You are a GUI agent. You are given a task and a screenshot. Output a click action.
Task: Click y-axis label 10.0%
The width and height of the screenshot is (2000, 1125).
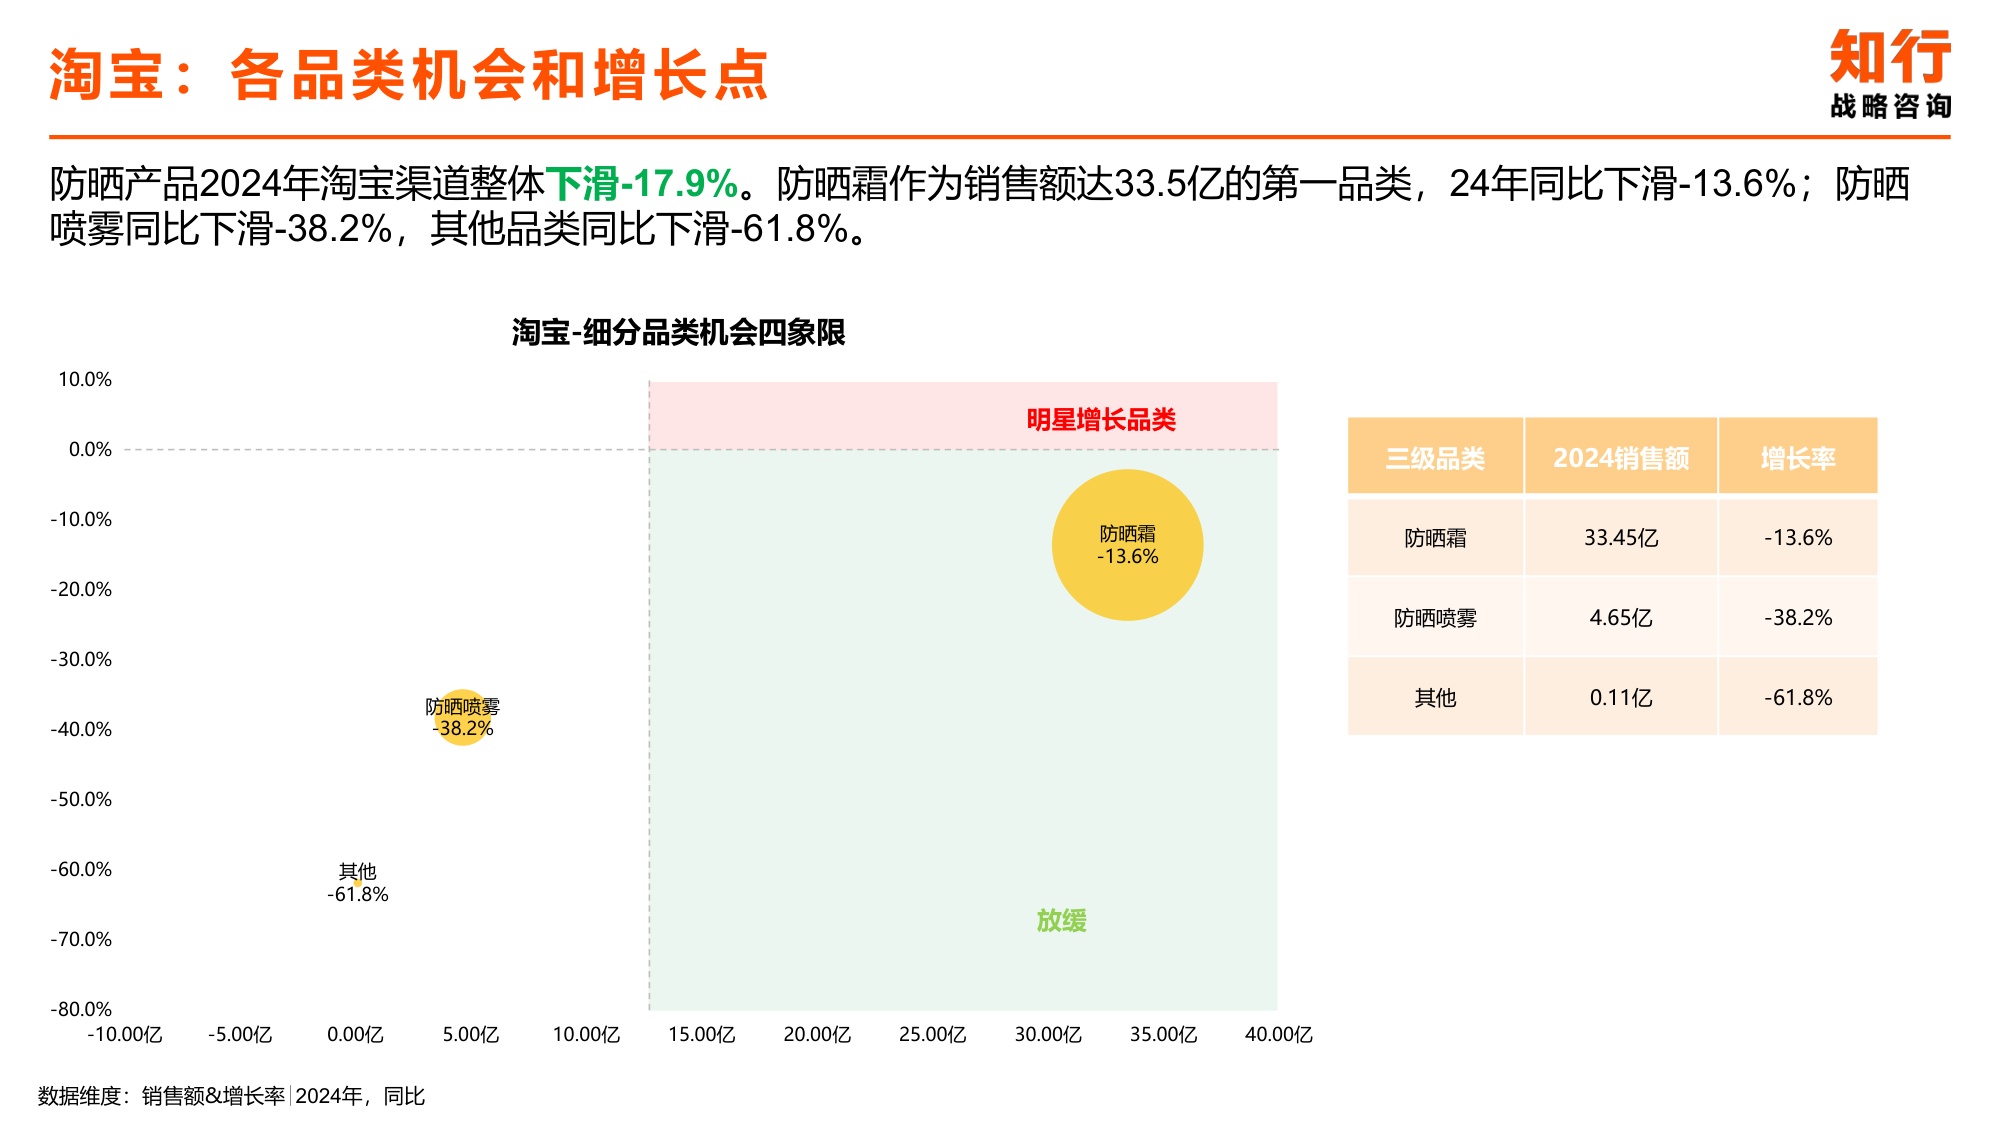pyautogui.click(x=85, y=380)
